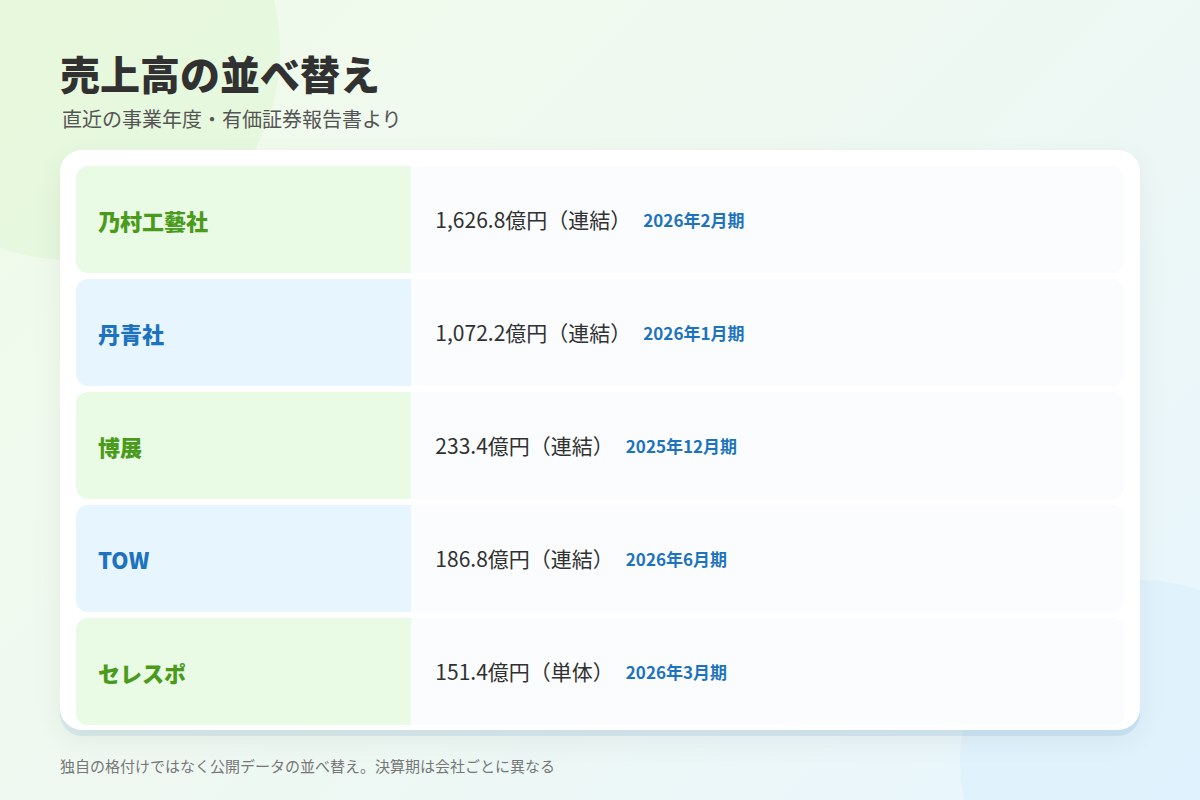Click the footnote 独自の格付けではなく公開データの並べ替え
Image resolution: width=1200 pixels, height=800 pixels.
[x=208, y=767]
